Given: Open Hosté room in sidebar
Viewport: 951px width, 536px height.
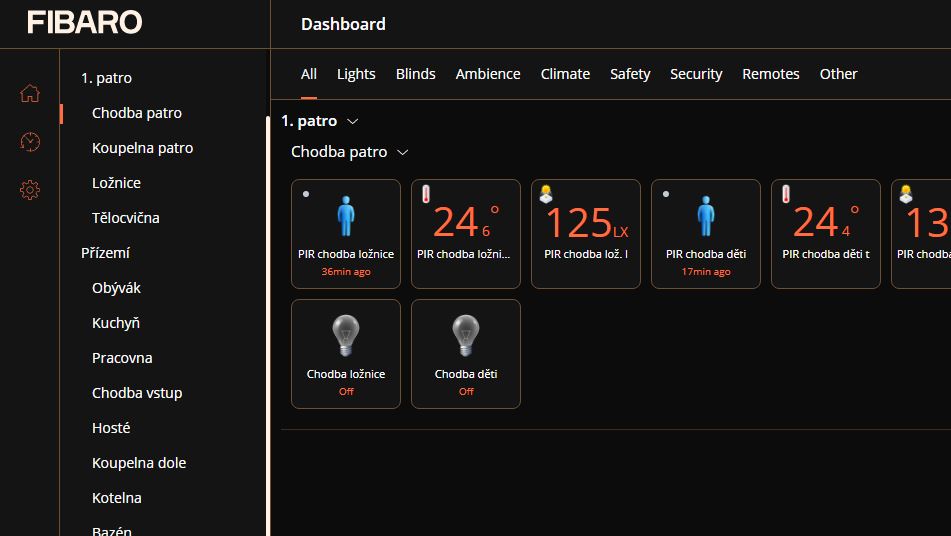Looking at the screenshot, I should [x=110, y=428].
